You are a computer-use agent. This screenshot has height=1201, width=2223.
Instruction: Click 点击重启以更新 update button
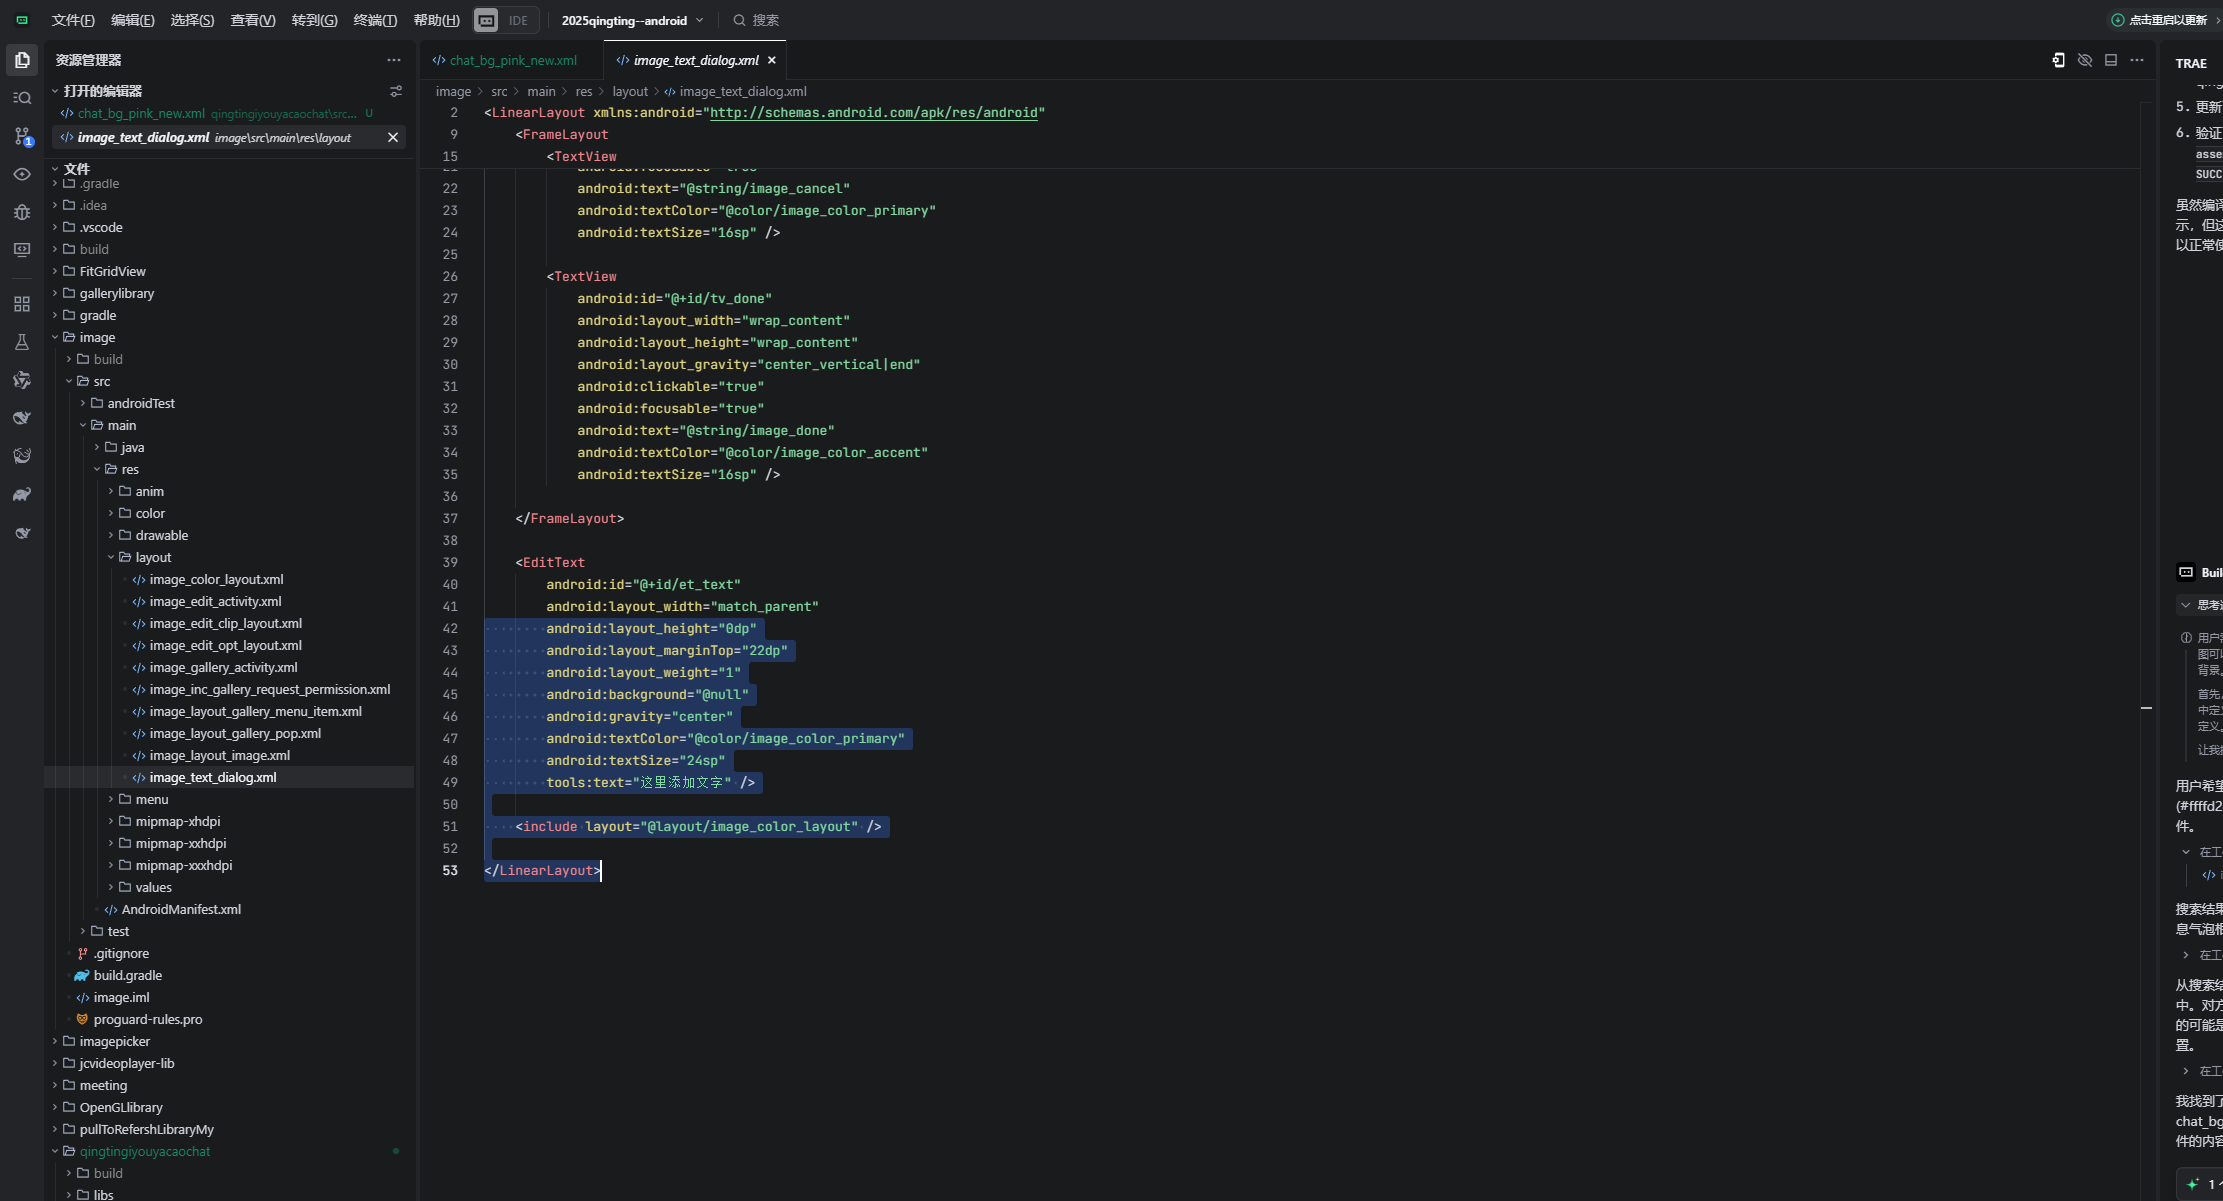click(x=2166, y=20)
